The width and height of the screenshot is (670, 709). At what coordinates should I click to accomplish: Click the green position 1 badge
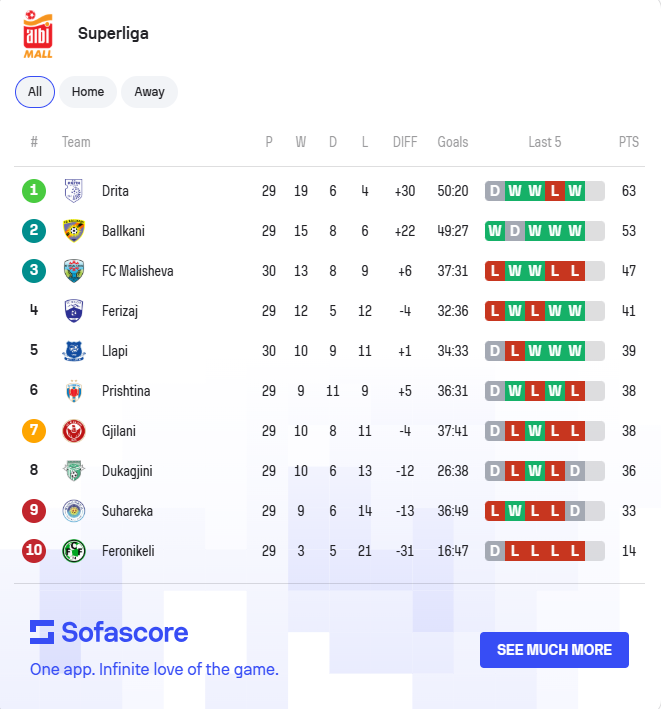tap(34, 191)
